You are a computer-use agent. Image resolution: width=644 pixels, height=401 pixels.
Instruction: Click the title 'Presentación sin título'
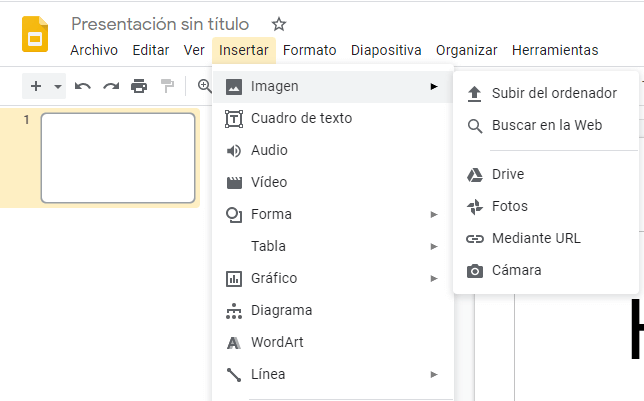point(160,24)
